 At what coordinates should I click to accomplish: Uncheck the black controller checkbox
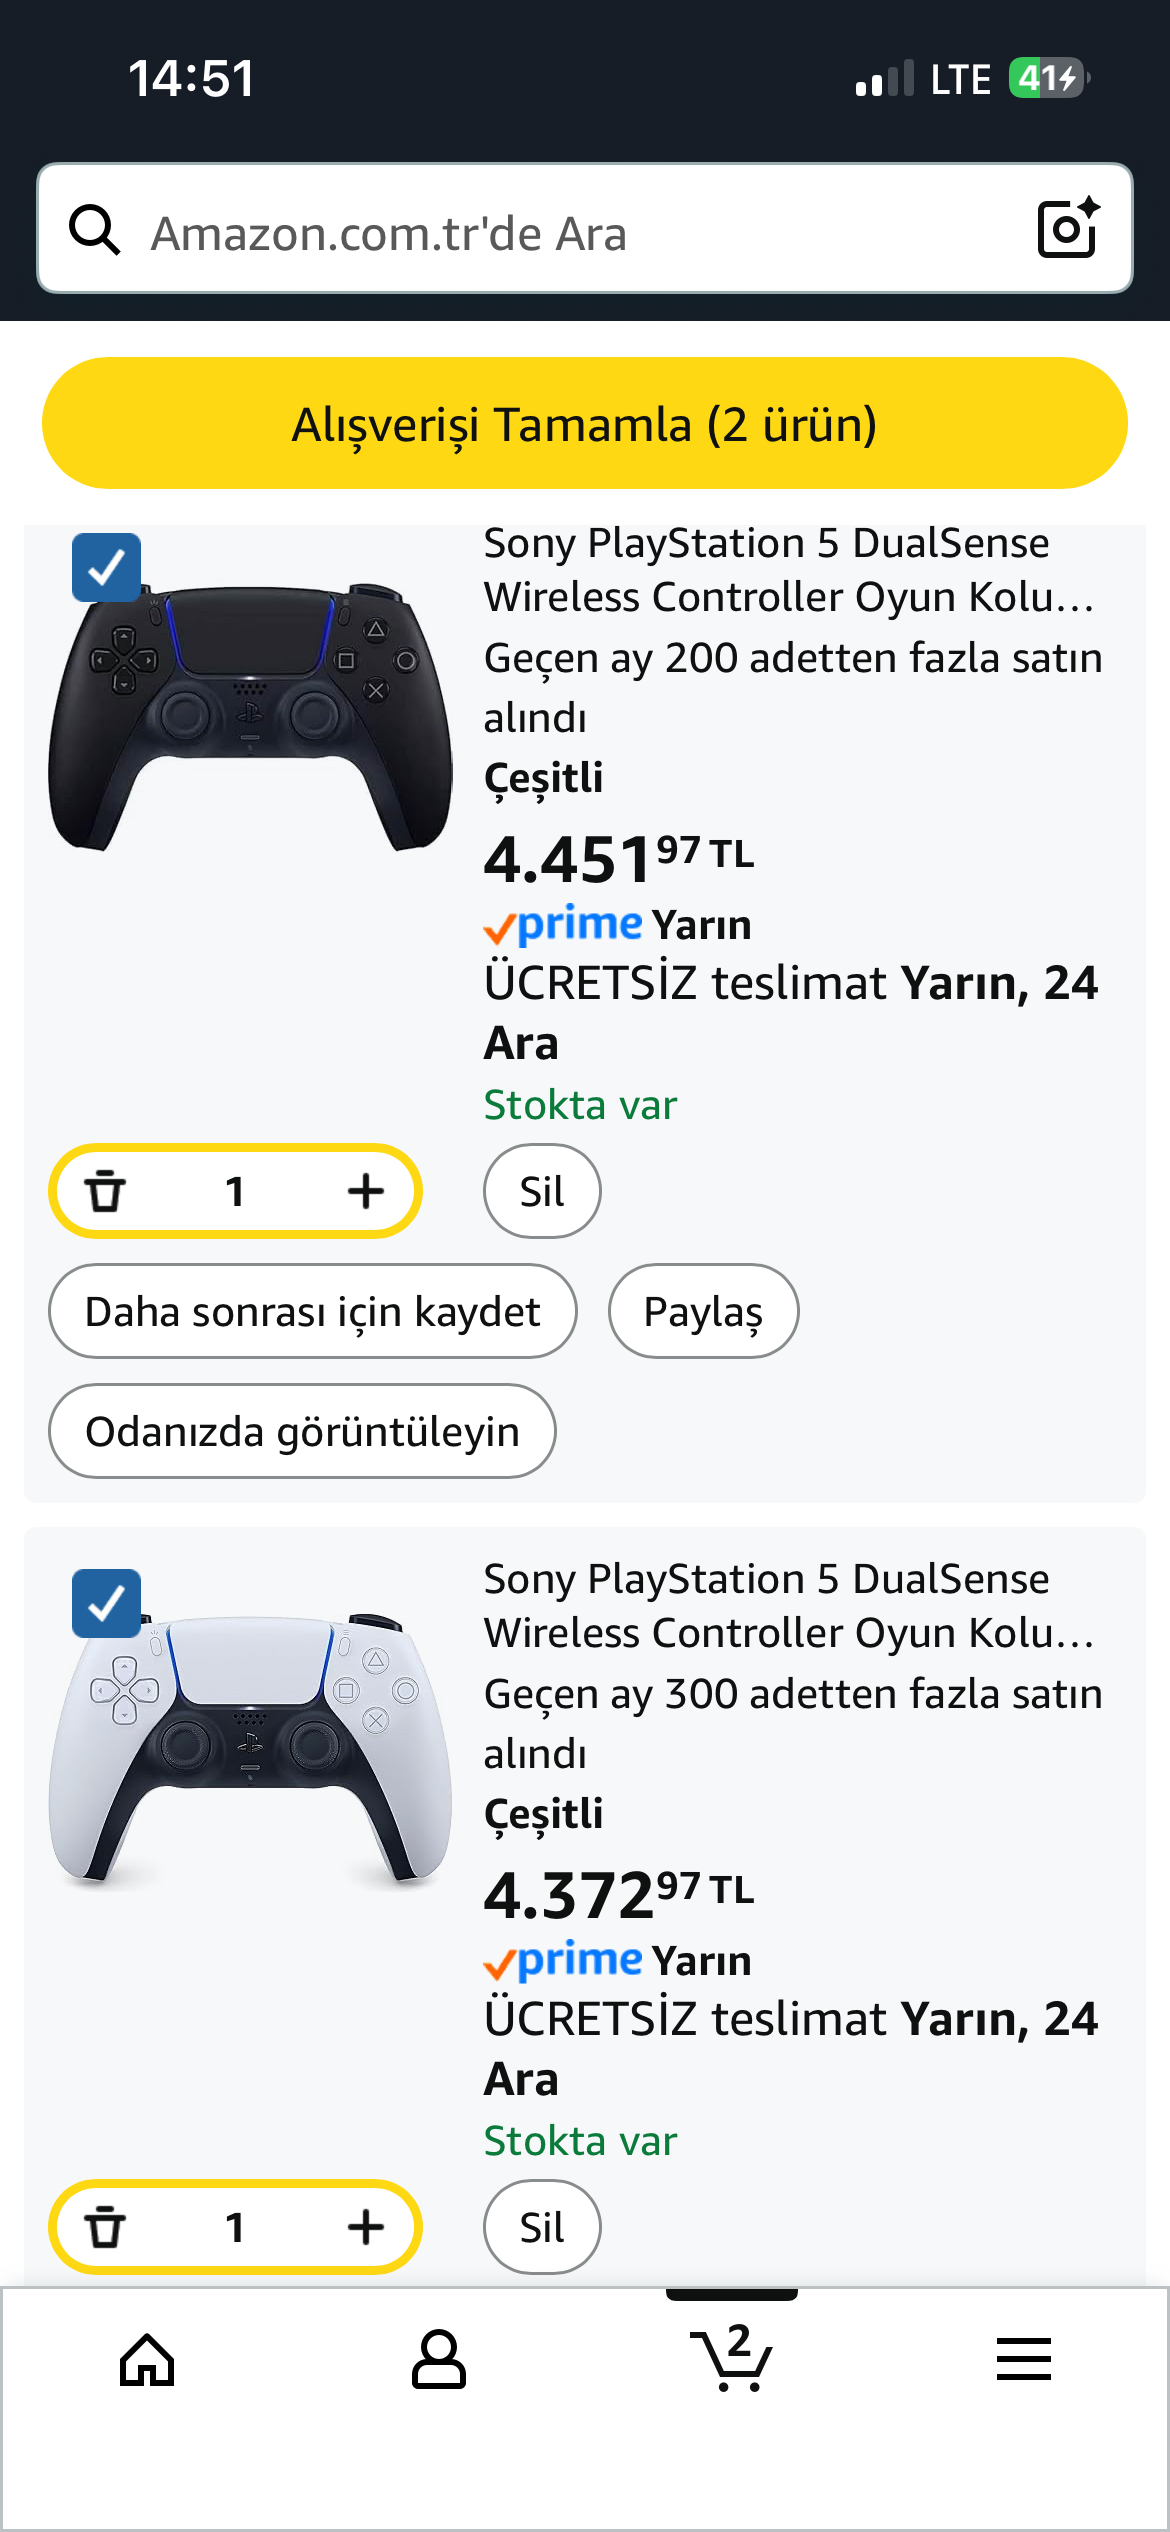[107, 568]
